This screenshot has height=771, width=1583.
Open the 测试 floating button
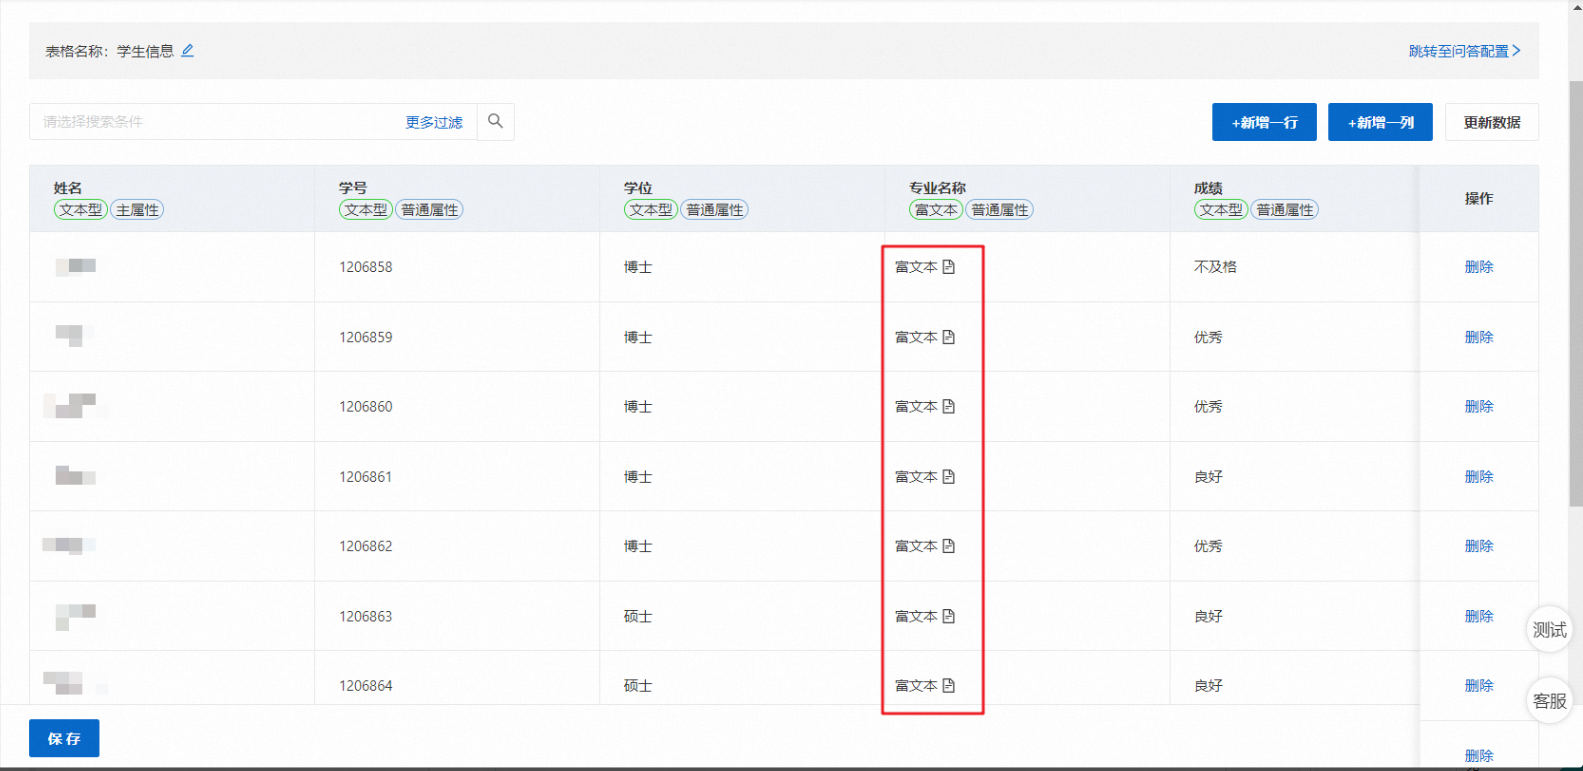[1549, 629]
